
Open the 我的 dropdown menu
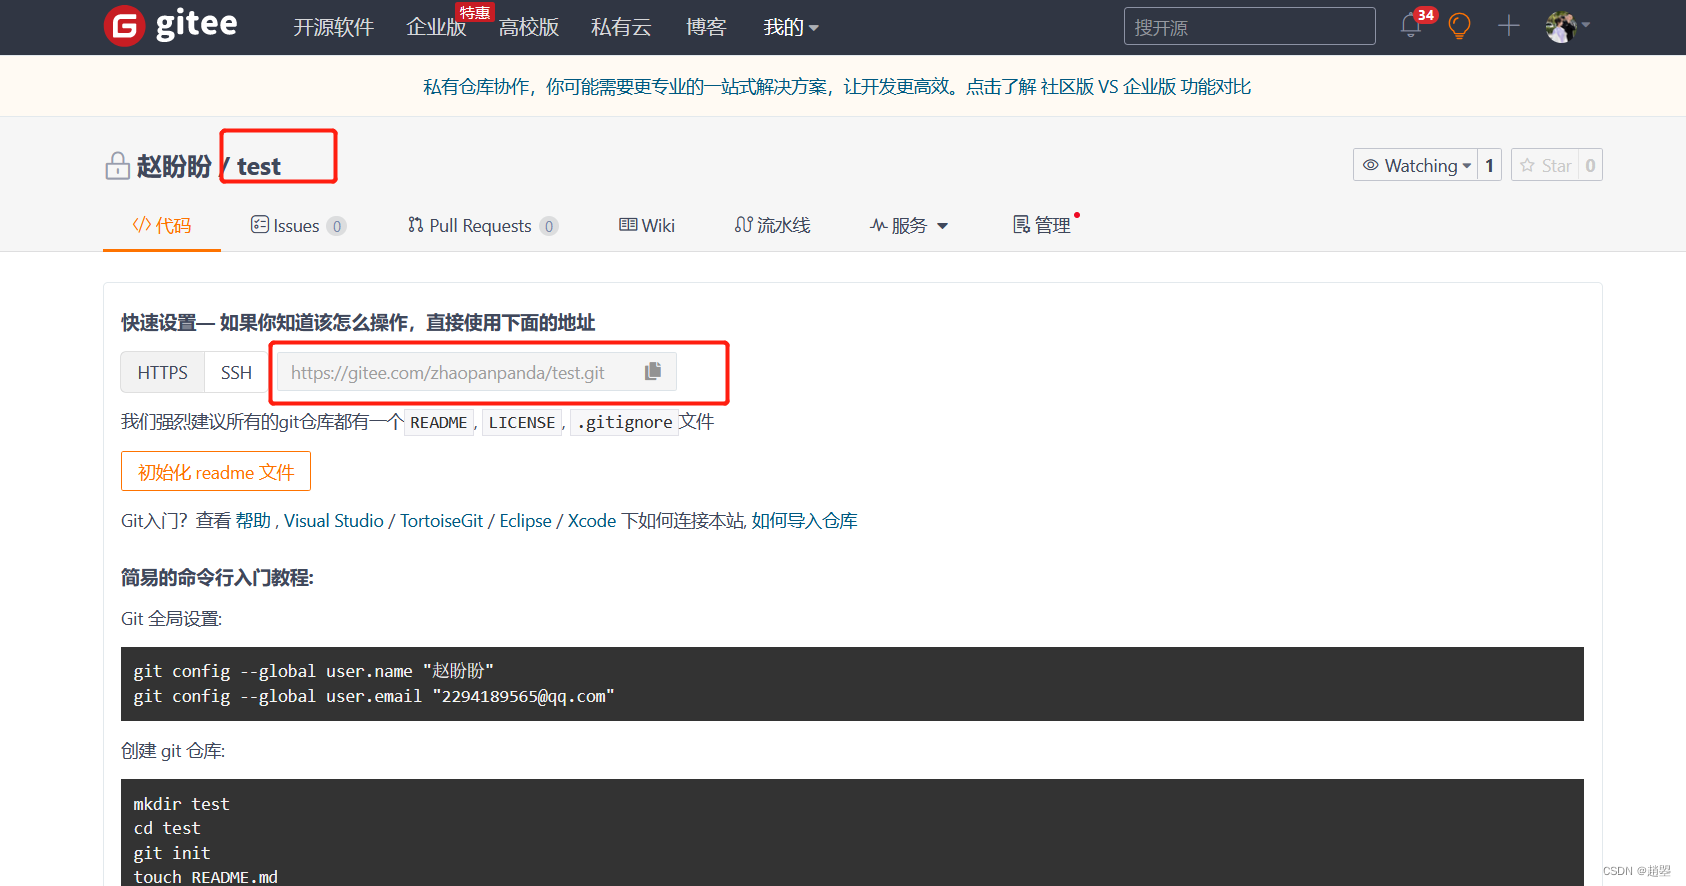791,27
